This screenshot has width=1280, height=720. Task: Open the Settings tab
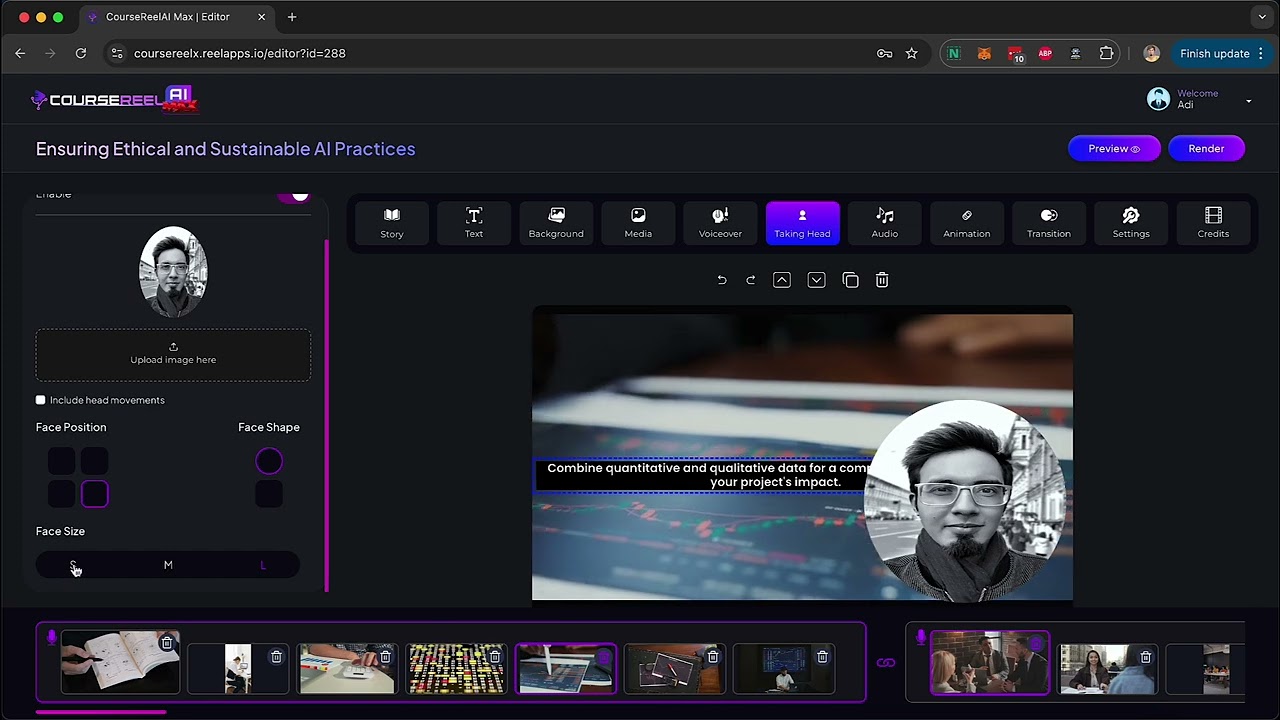coord(1131,222)
